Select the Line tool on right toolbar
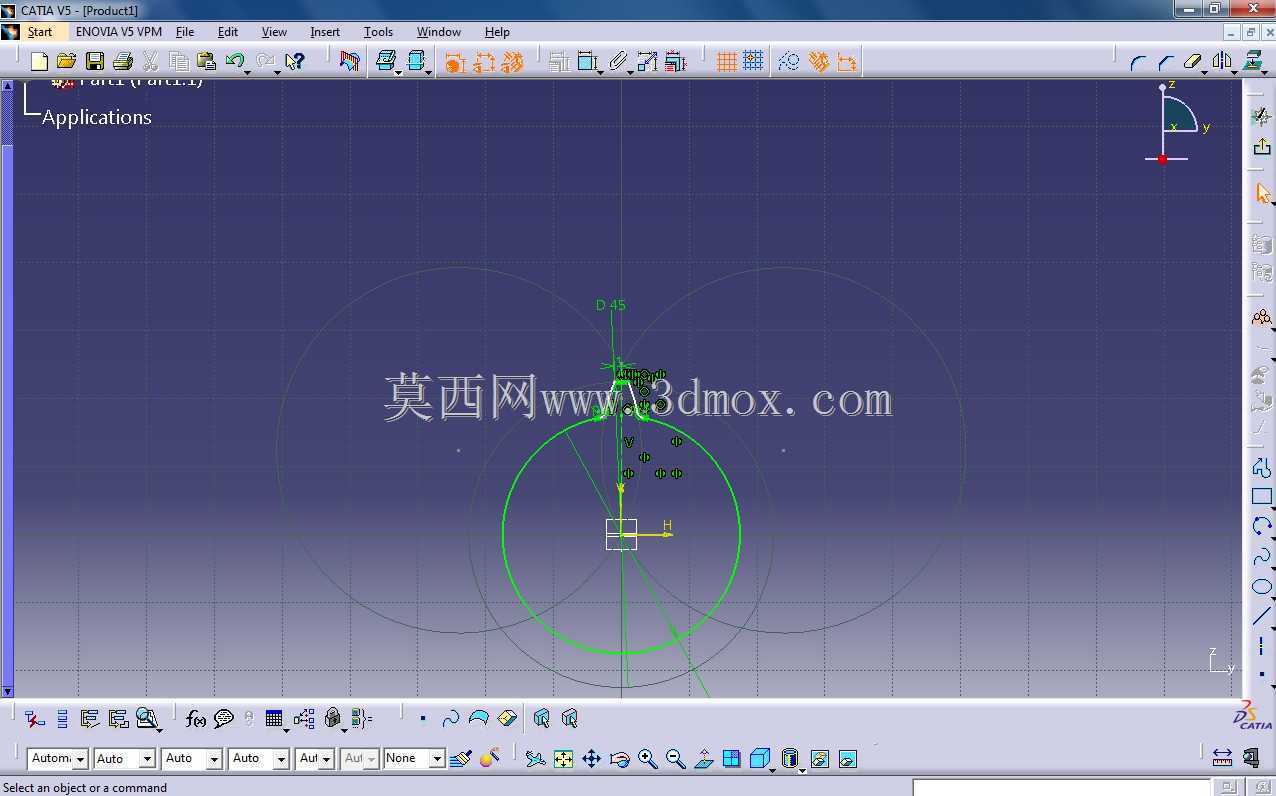 pos(1262,616)
